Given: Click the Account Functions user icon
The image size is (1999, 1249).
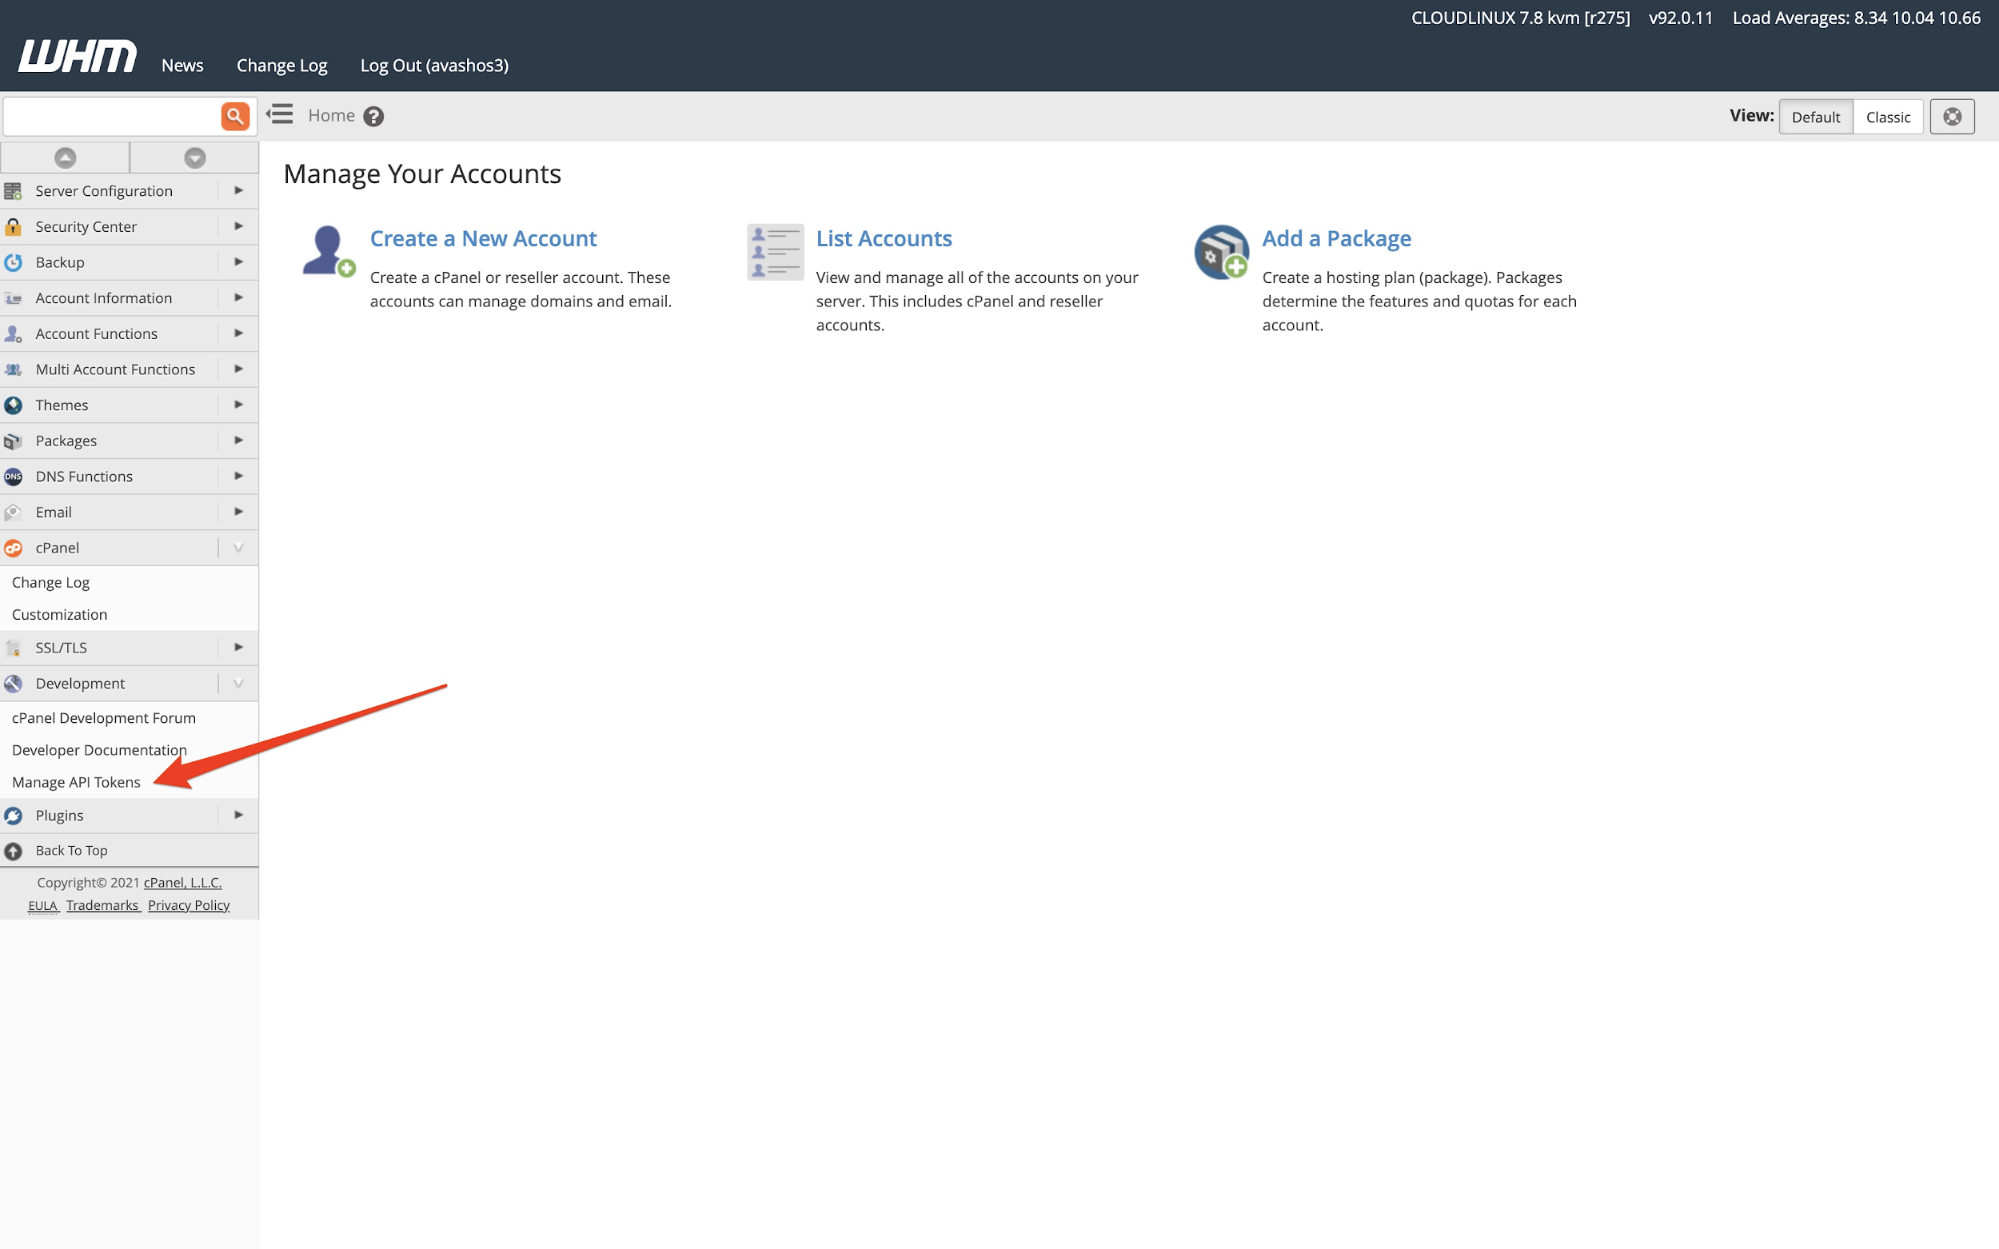Looking at the screenshot, I should (x=13, y=334).
